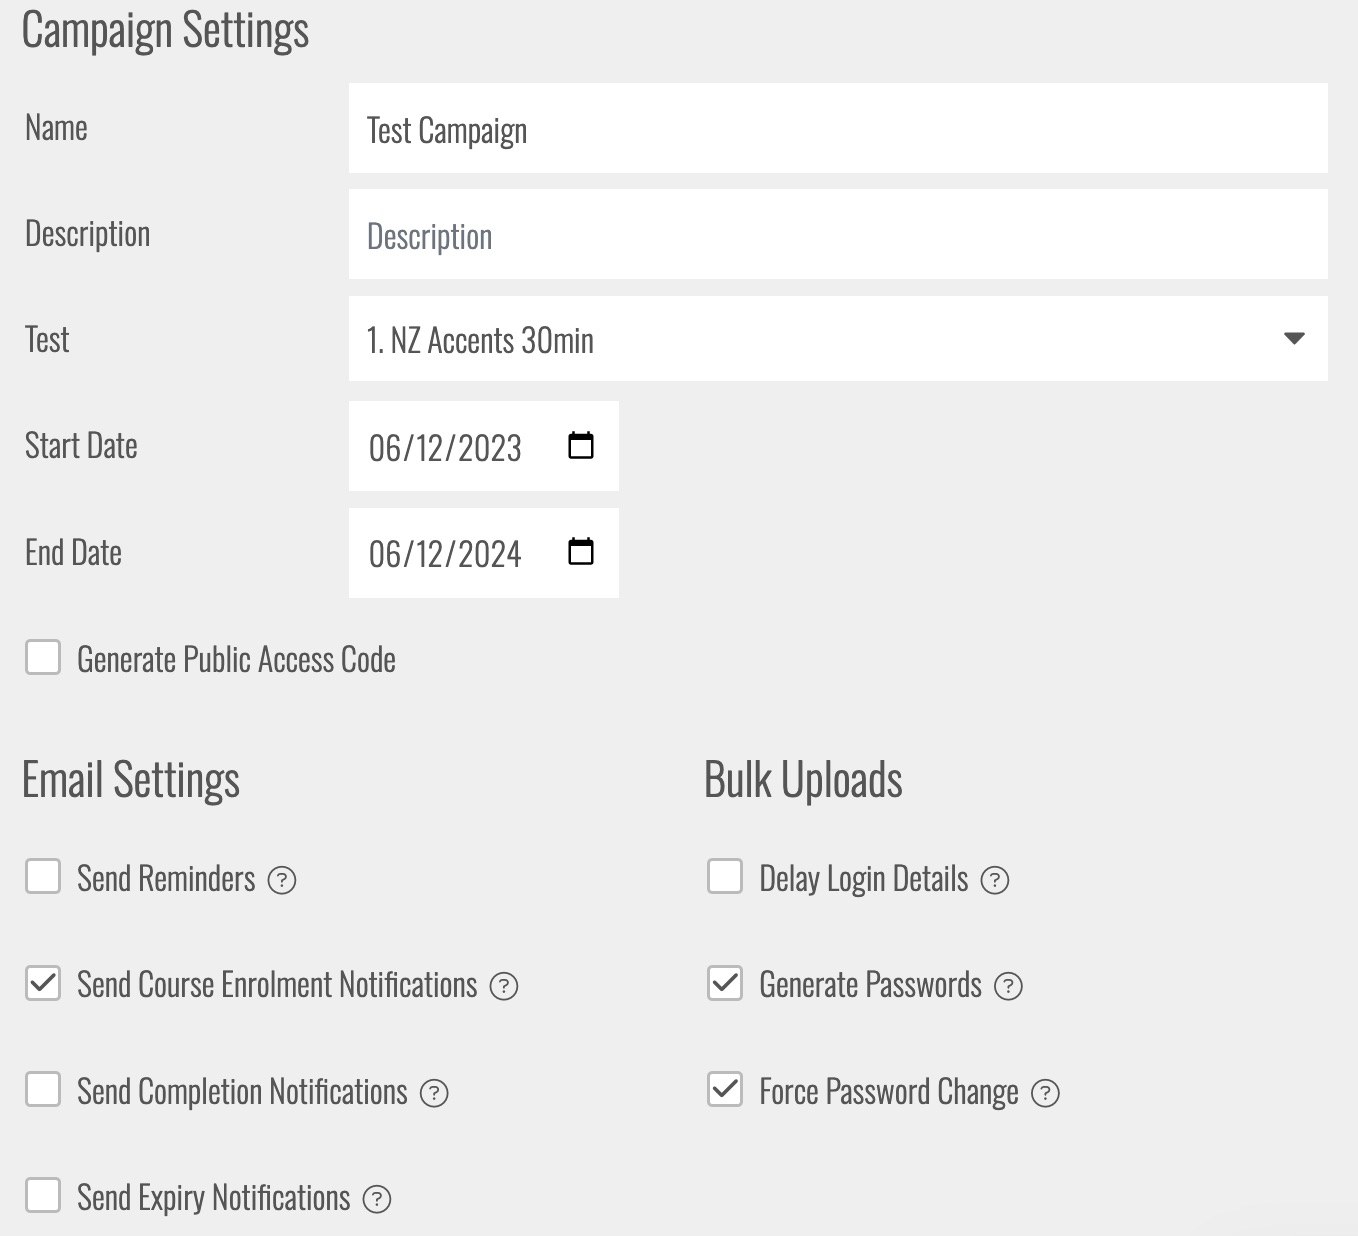Focus the Description input field
1358x1236 pixels.
click(x=838, y=235)
